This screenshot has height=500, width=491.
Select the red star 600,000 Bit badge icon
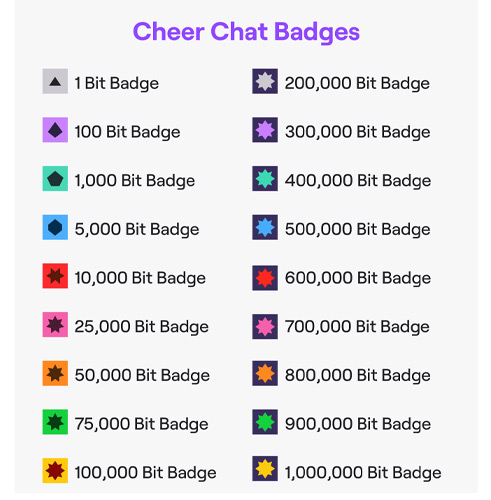(265, 278)
